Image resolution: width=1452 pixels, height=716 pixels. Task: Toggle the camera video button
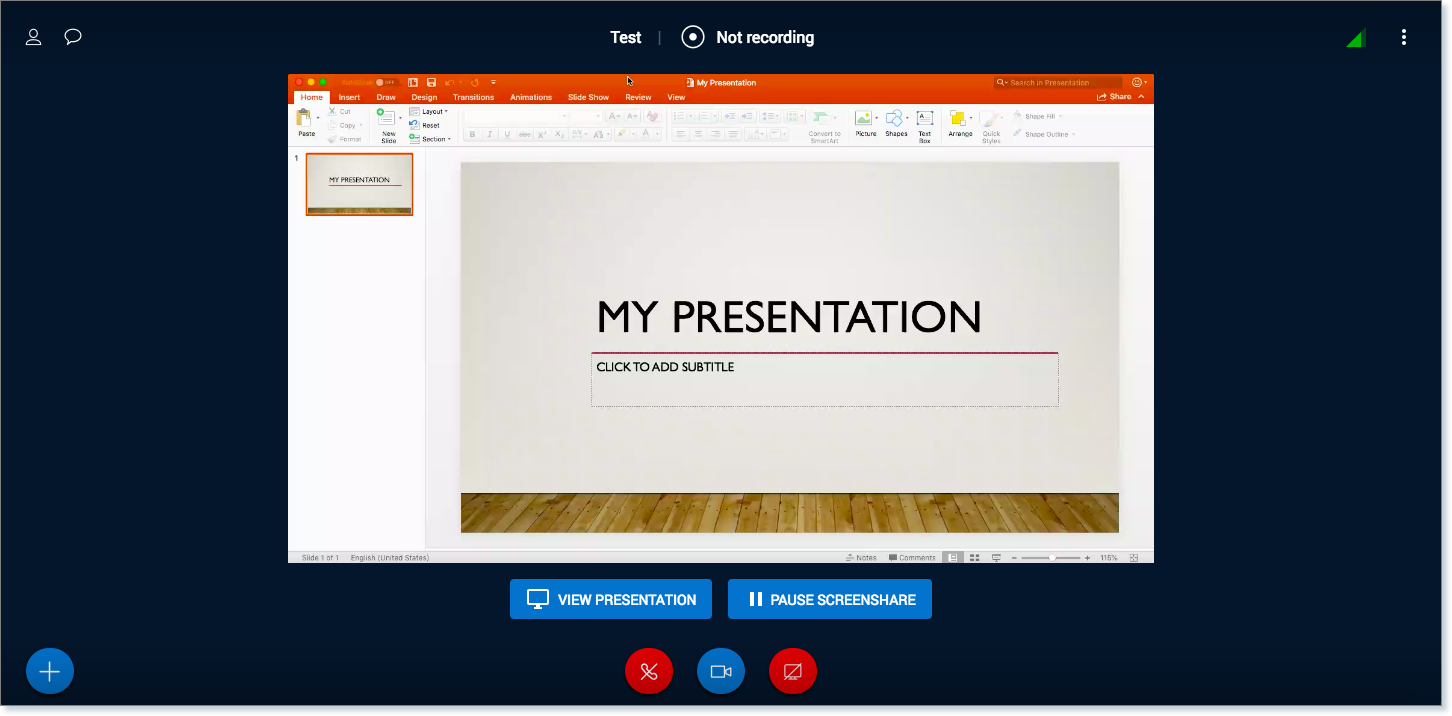point(721,671)
